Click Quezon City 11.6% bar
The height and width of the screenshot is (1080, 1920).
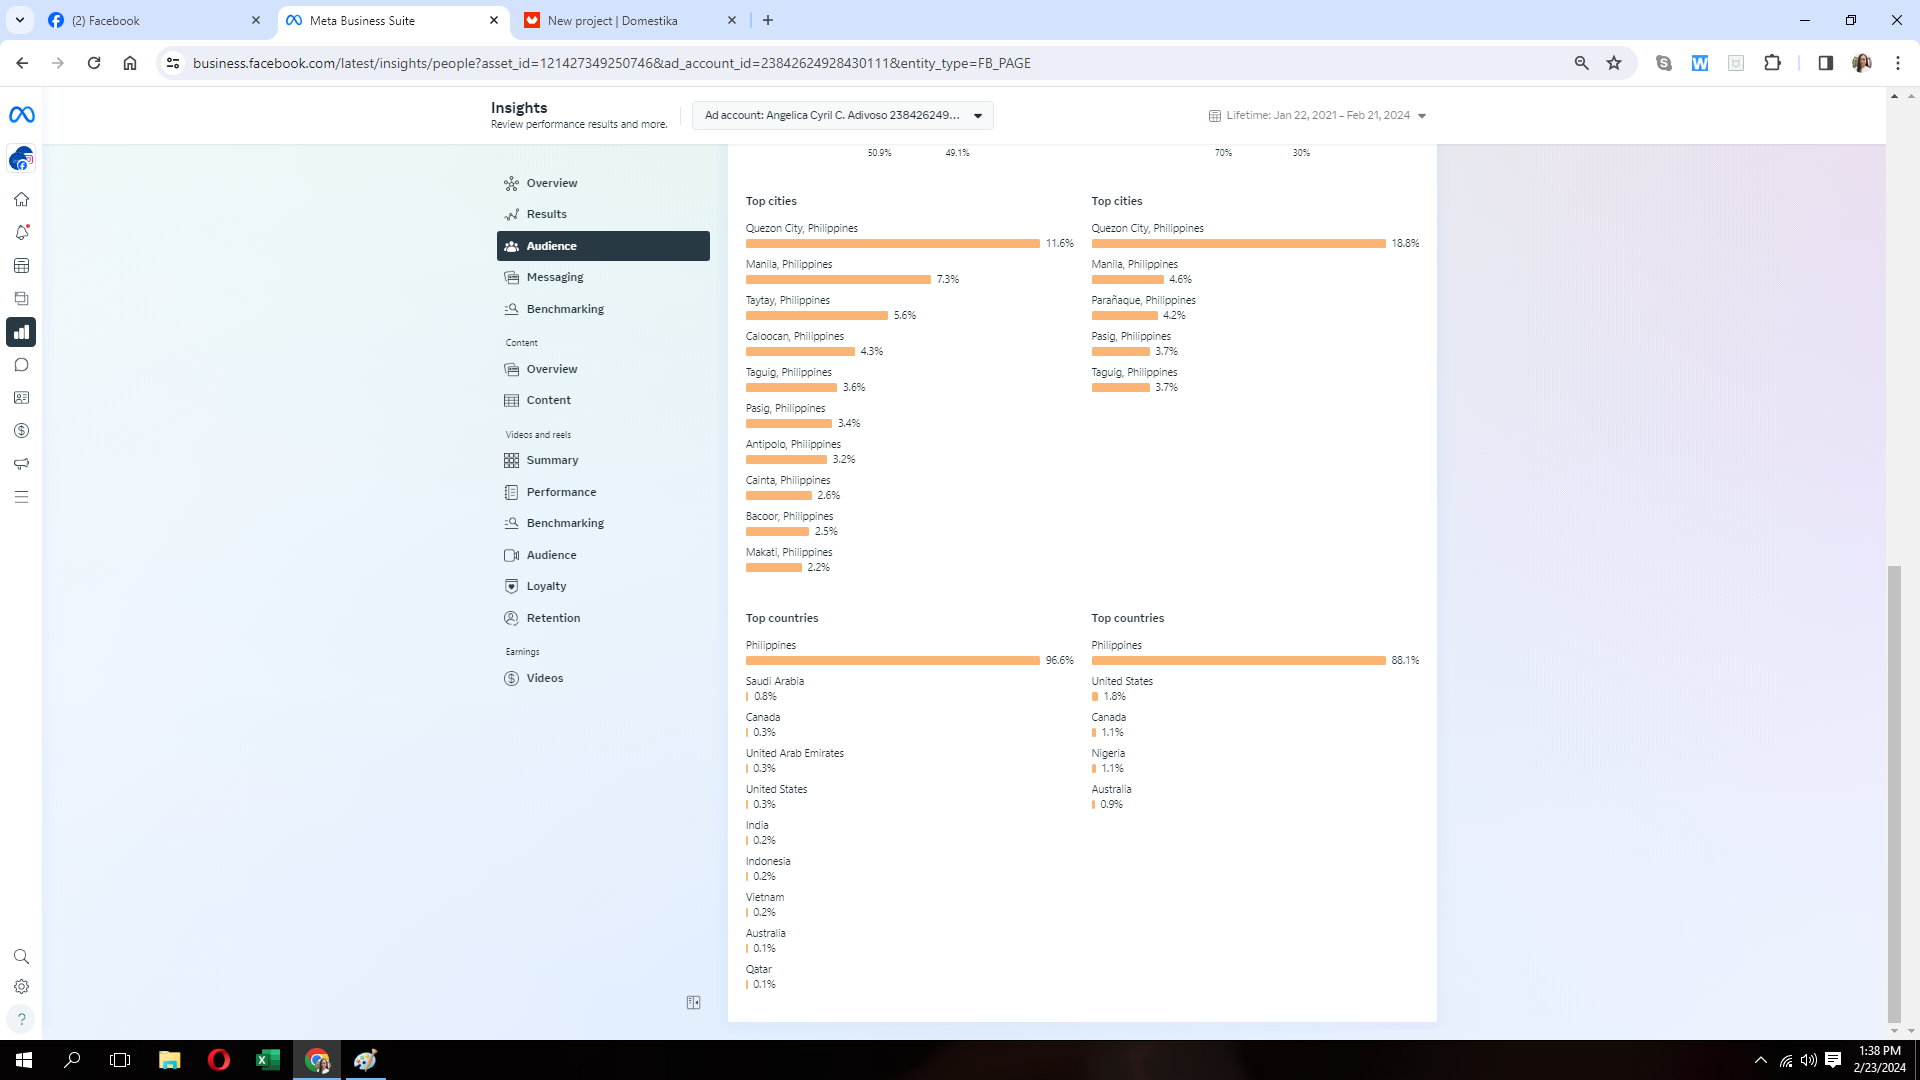(892, 243)
